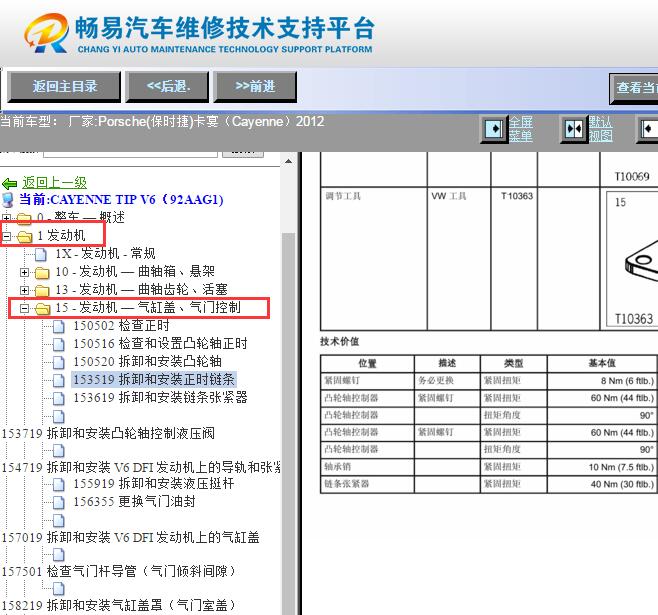
Task: Click the 查看当 button at the right edge of the toolbar
Action: pyautogui.click(x=634, y=89)
